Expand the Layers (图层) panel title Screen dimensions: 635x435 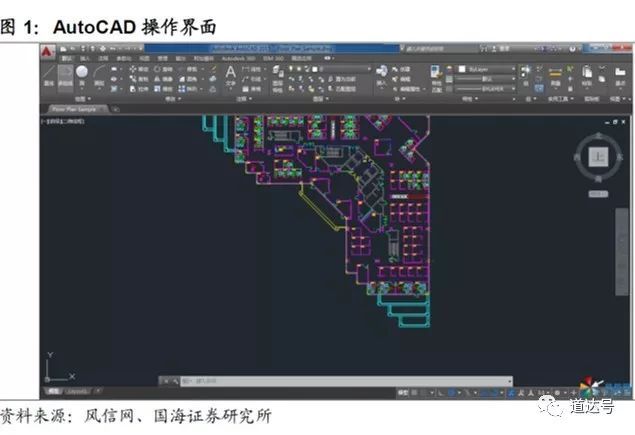click(320, 99)
